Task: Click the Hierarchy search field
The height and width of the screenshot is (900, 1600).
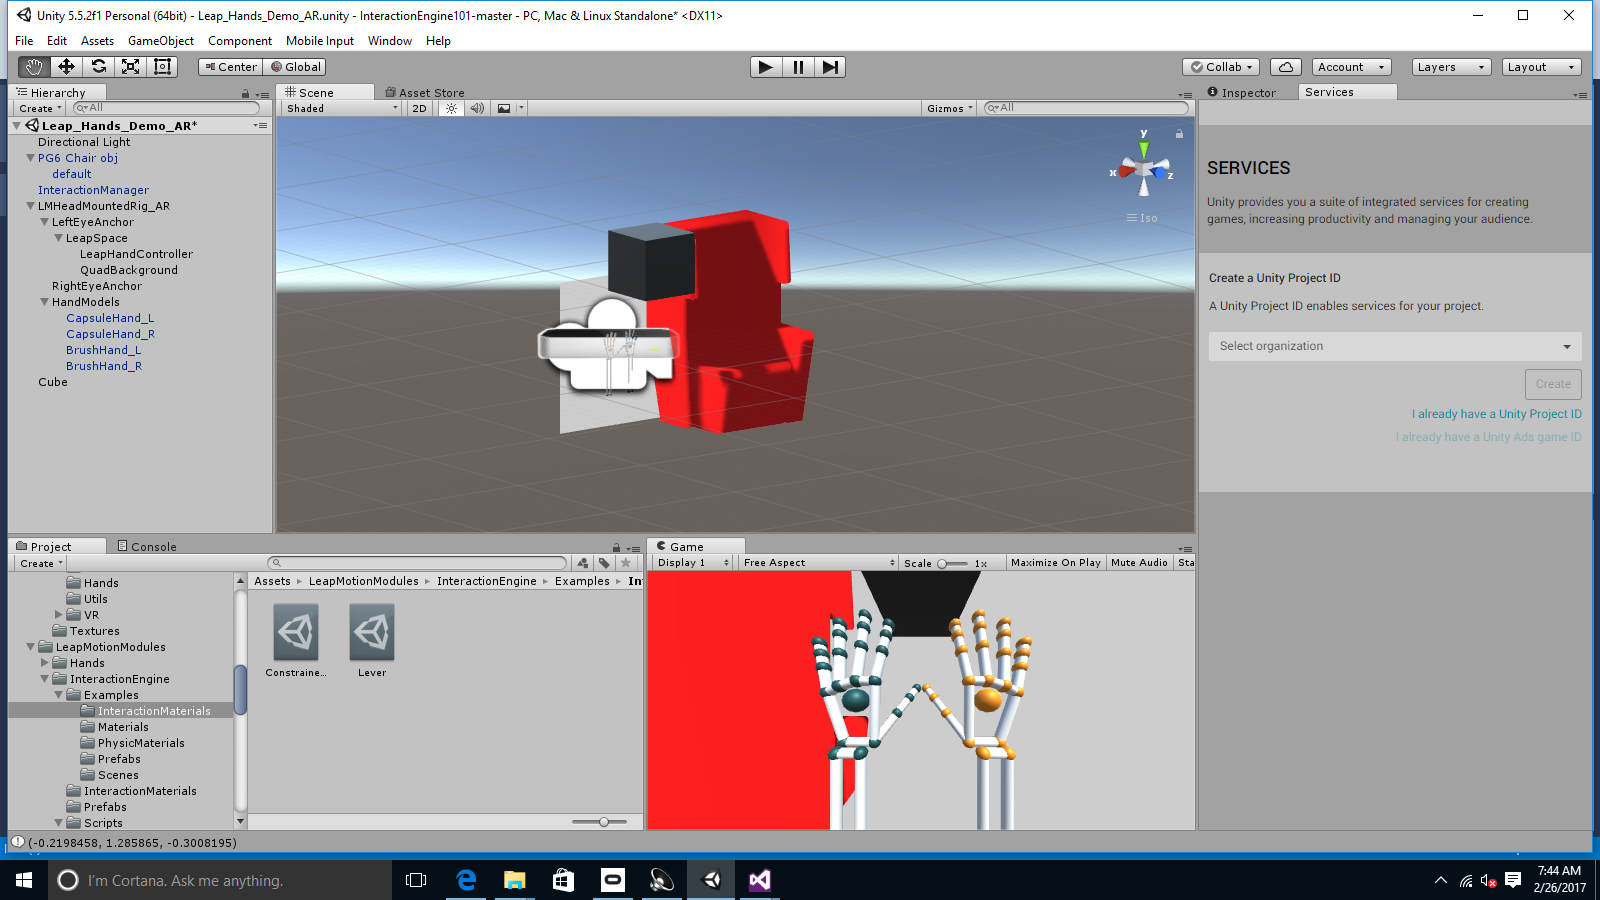Action: [x=166, y=108]
